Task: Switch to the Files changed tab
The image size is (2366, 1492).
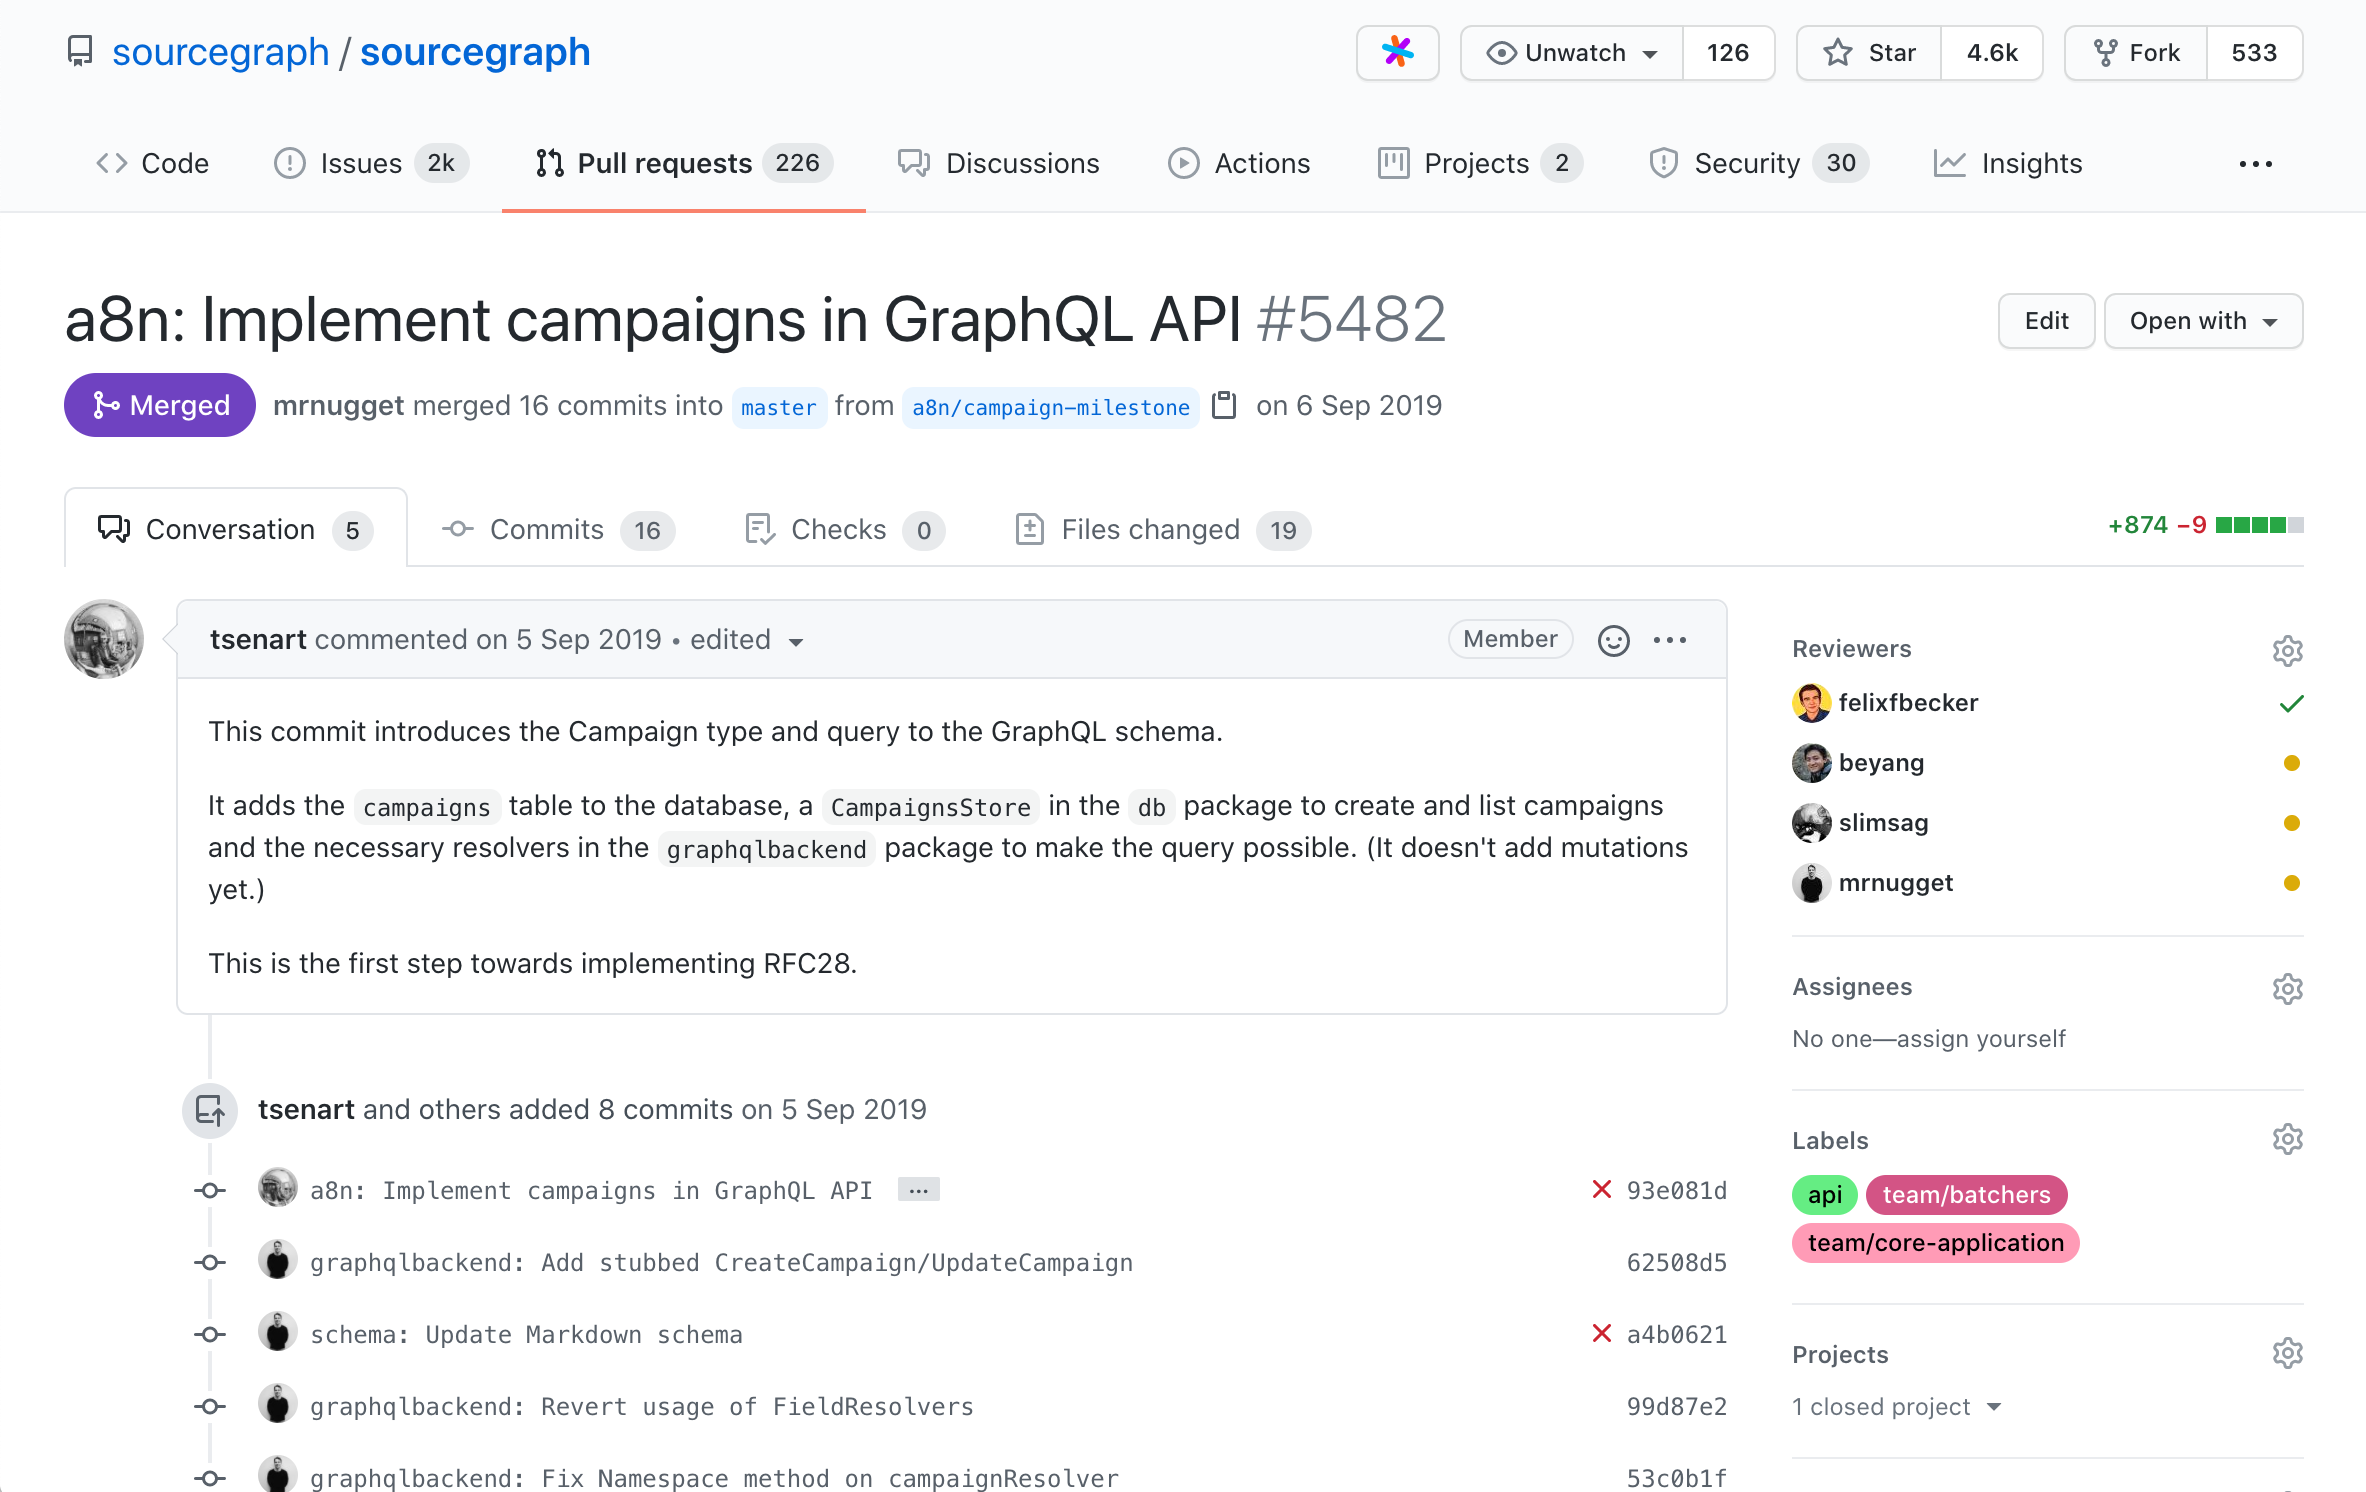Action: 1150,529
